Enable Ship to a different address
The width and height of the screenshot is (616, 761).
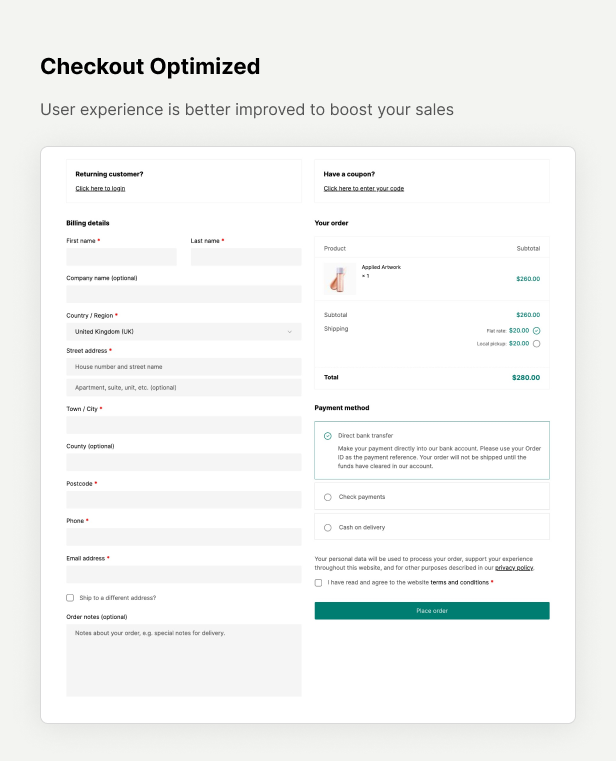[x=70, y=598]
